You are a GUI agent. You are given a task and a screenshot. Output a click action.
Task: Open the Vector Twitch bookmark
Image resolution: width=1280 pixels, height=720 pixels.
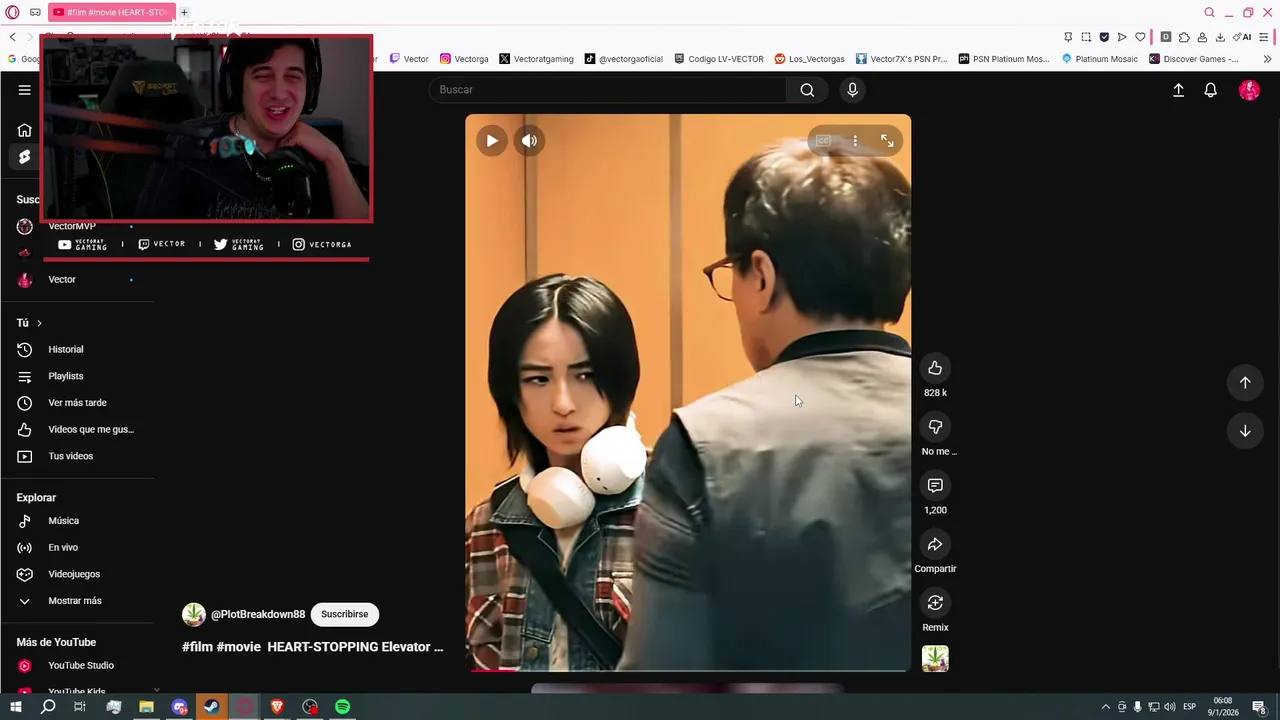[x=409, y=59]
